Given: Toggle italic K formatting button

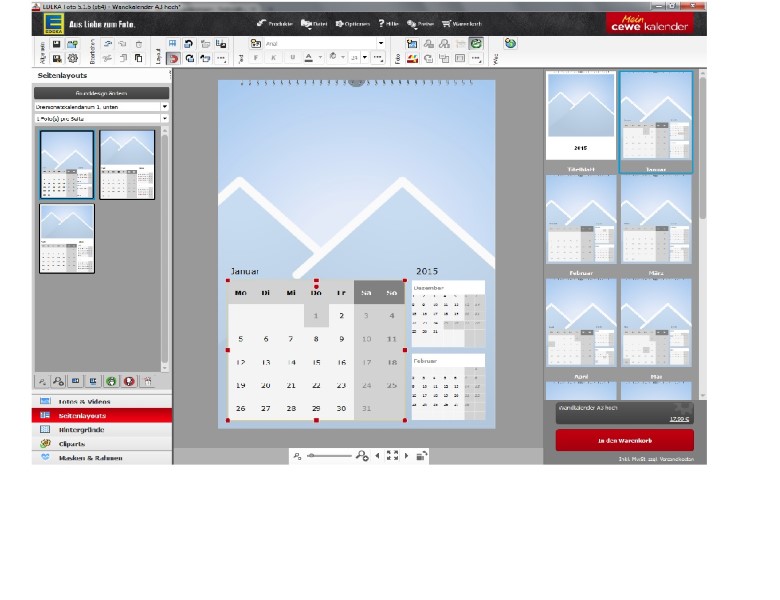Looking at the screenshot, I should (x=274, y=58).
